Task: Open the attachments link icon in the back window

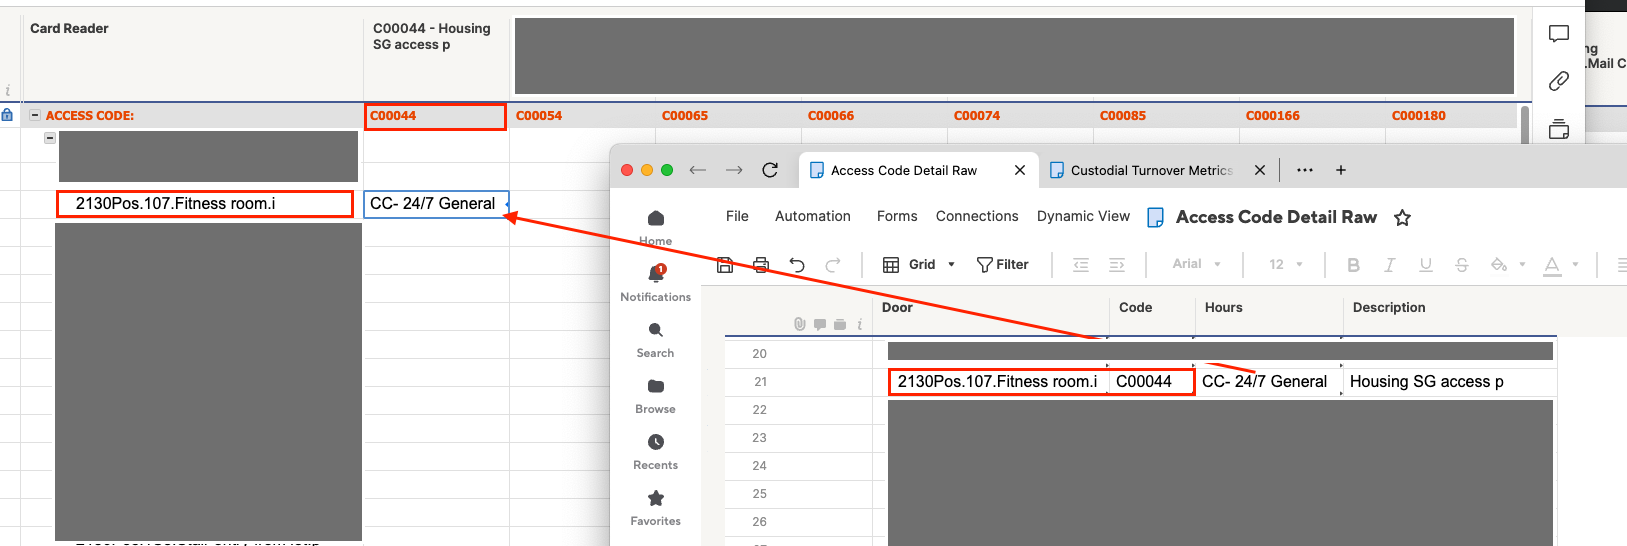Action: tap(1559, 81)
